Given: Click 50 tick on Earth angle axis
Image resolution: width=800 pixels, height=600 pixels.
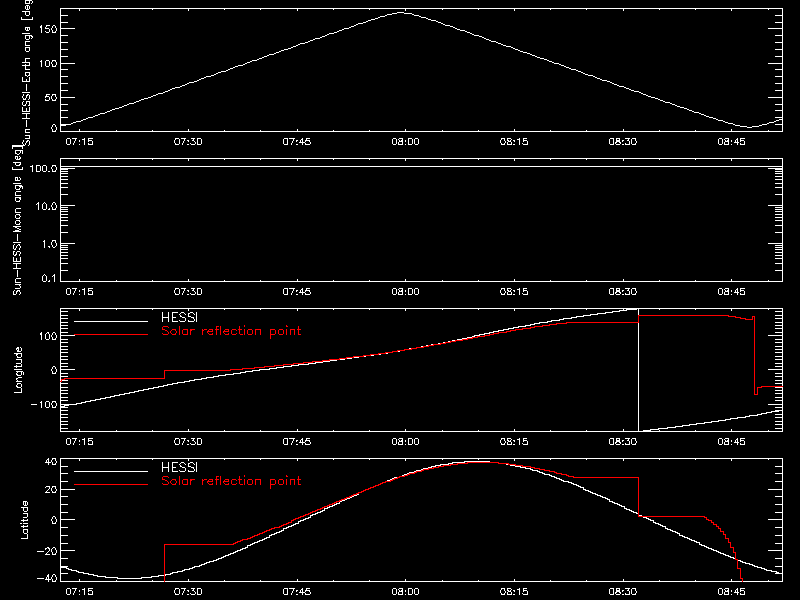Looking at the screenshot, I should point(51,97).
